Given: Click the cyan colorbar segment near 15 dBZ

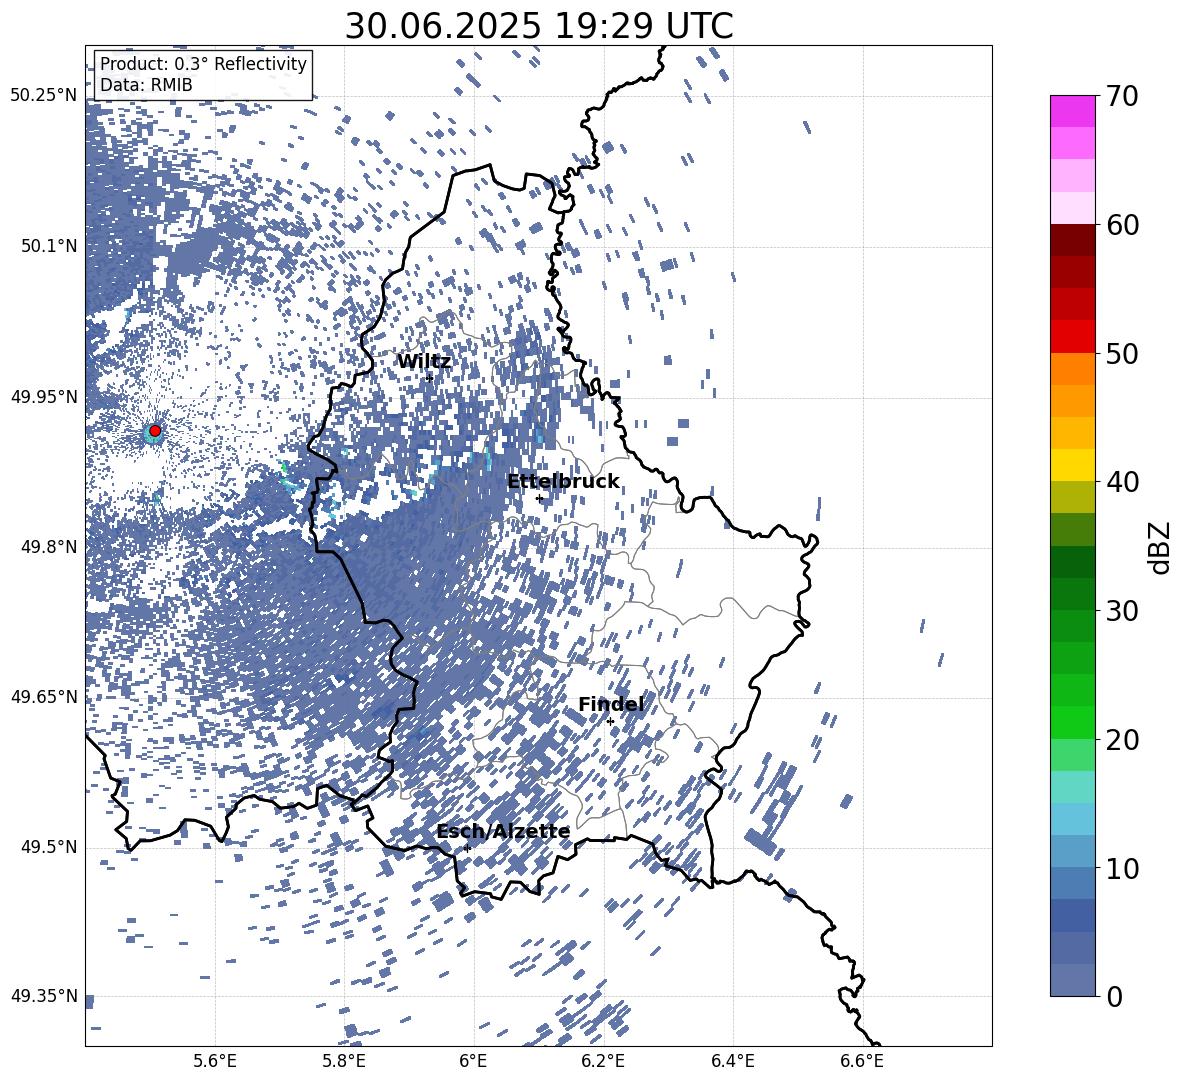Looking at the screenshot, I should tap(1073, 787).
